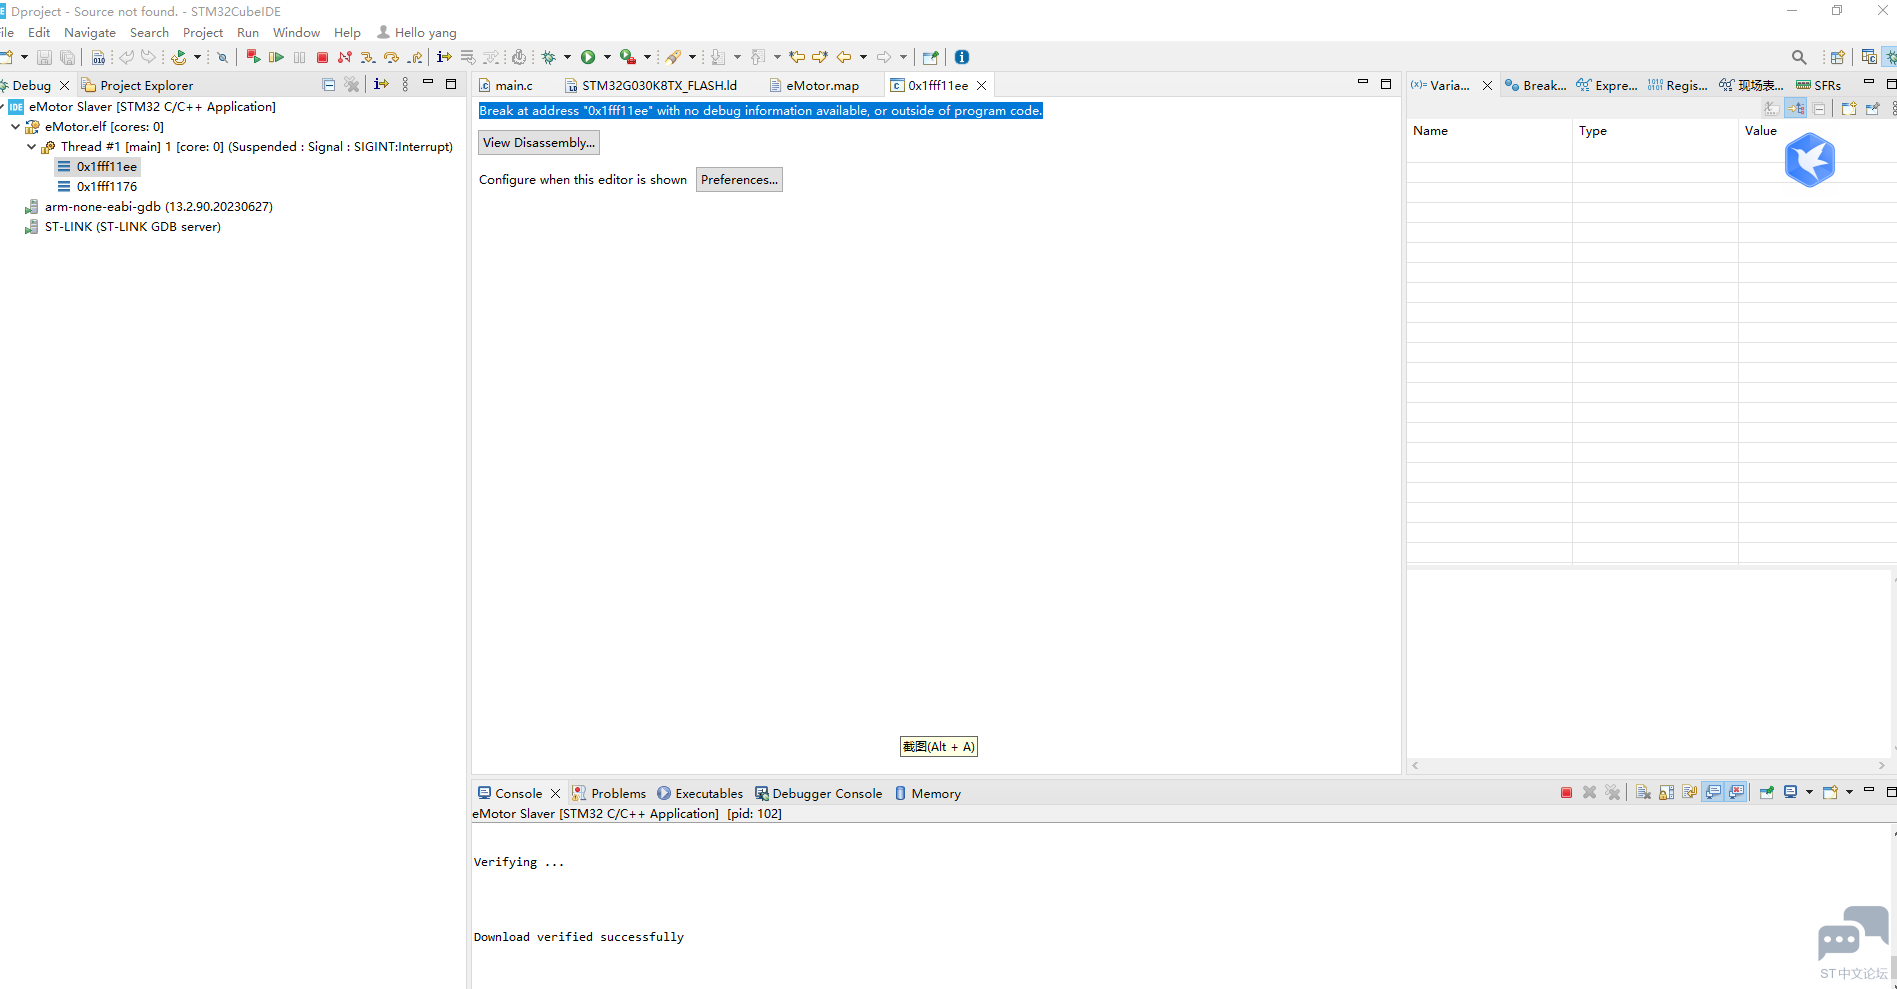This screenshot has width=1897, height=989.
Task: Open the Breakpoints view tab
Action: pos(1536,86)
